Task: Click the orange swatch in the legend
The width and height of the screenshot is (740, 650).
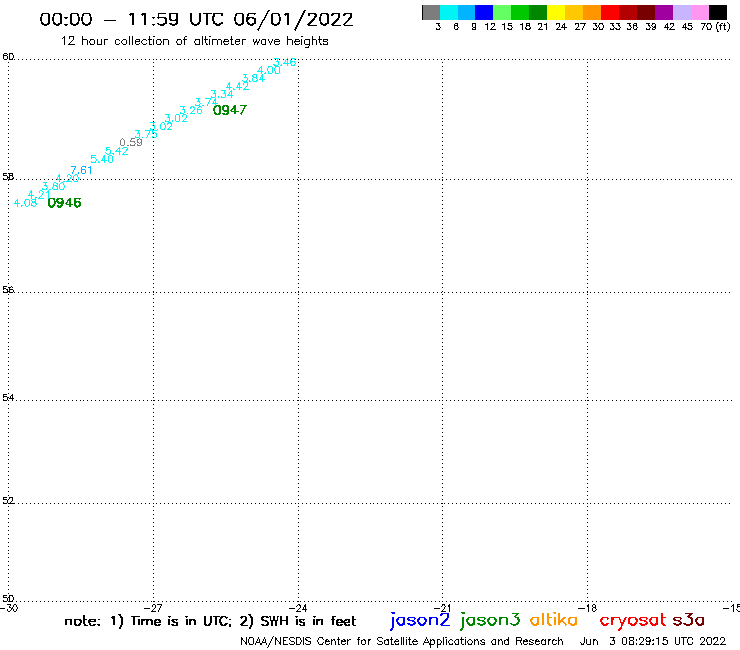Action: point(592,12)
